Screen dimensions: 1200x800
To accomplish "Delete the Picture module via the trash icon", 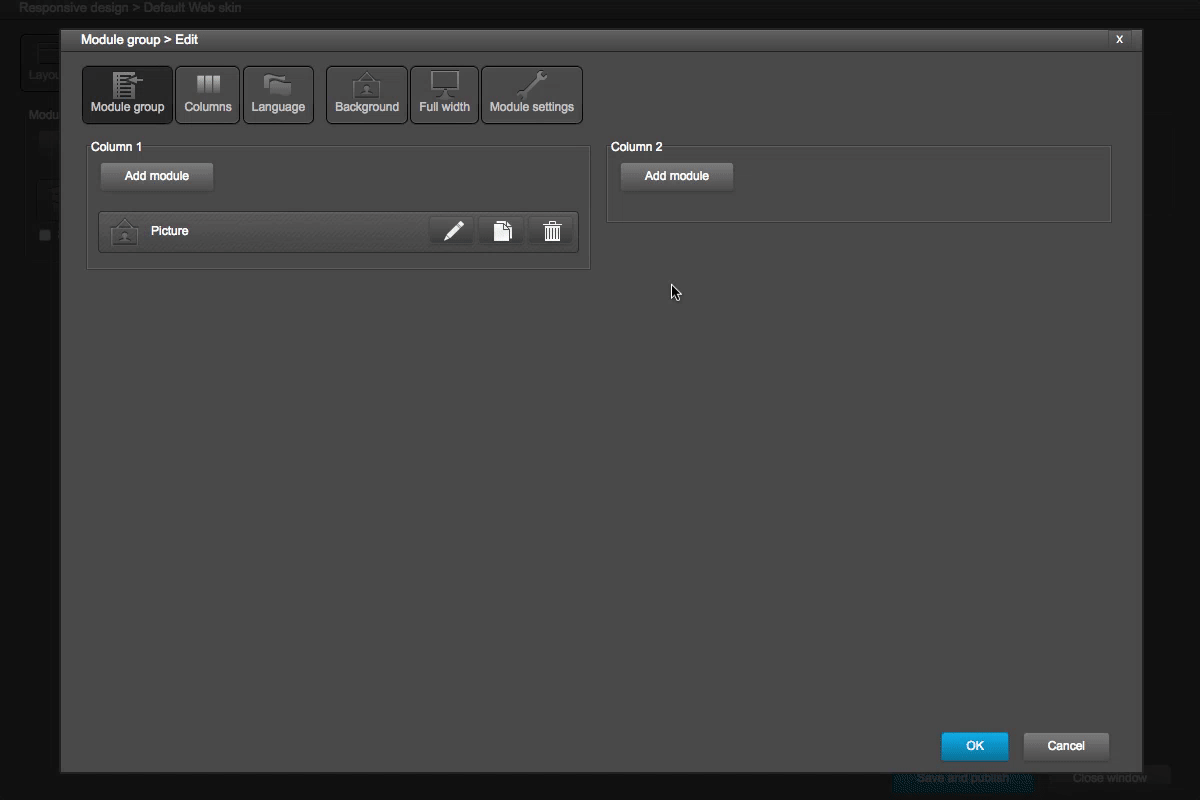I will 551,230.
